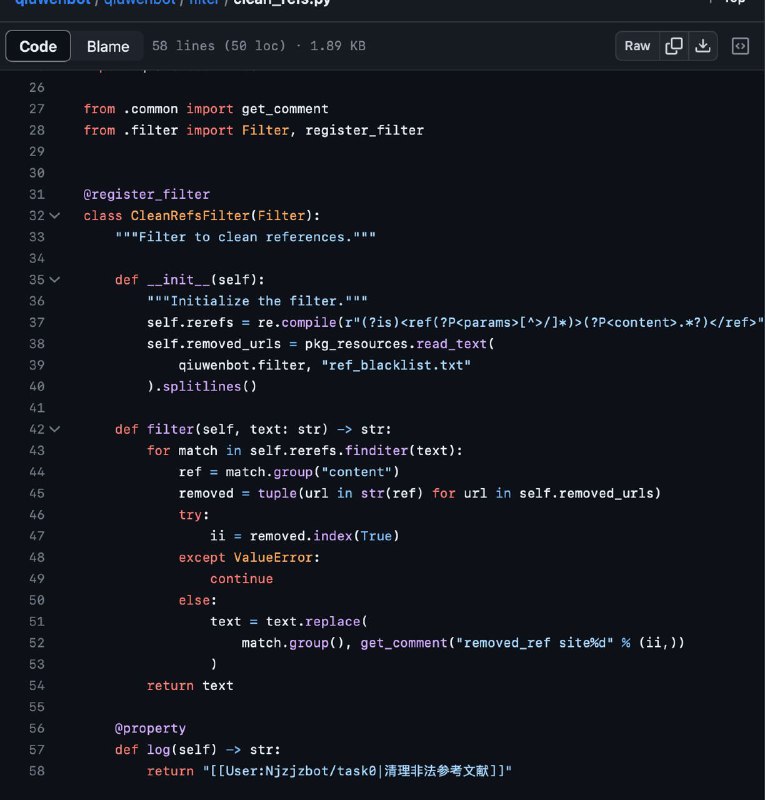Click line number 37 in the gutter

[37, 322]
